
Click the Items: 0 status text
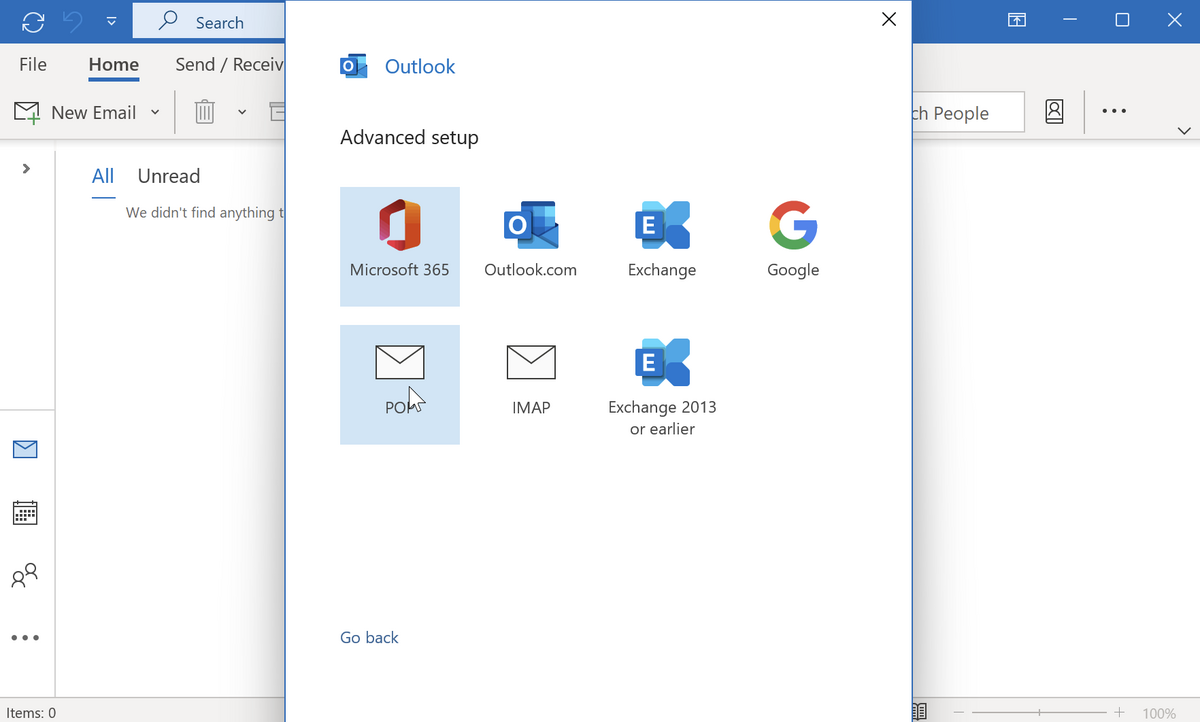tap(31, 713)
